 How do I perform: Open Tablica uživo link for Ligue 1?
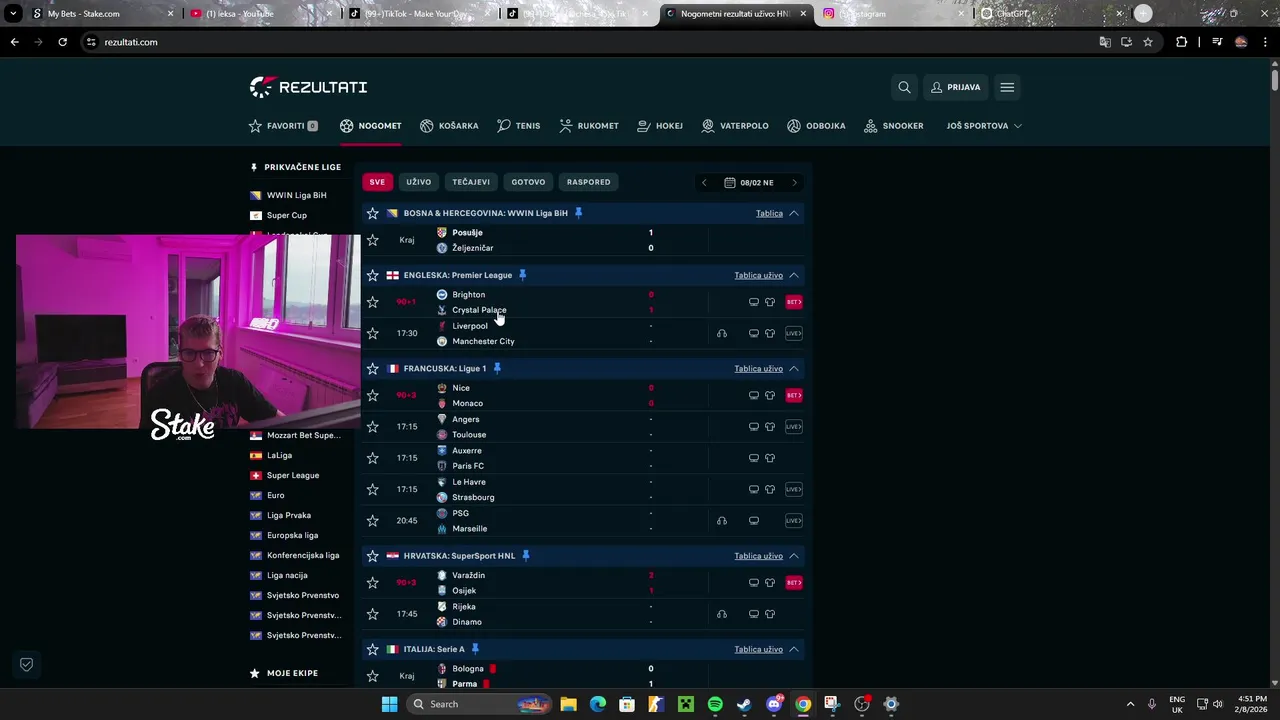pyautogui.click(x=758, y=368)
